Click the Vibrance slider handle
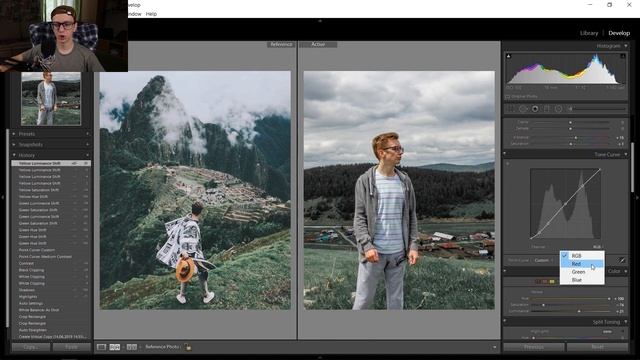This screenshot has width=640, height=360. [576, 138]
